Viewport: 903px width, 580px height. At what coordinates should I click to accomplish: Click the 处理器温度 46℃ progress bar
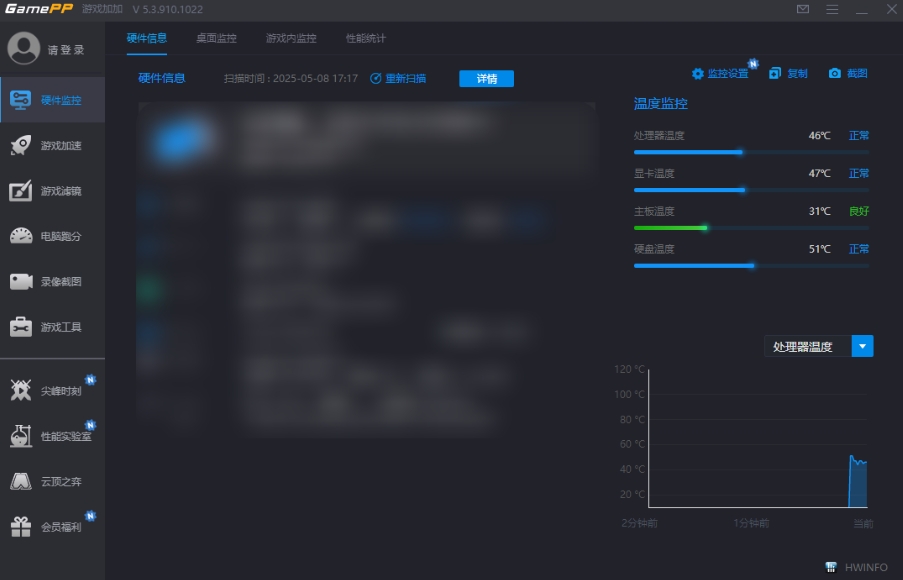(752, 153)
